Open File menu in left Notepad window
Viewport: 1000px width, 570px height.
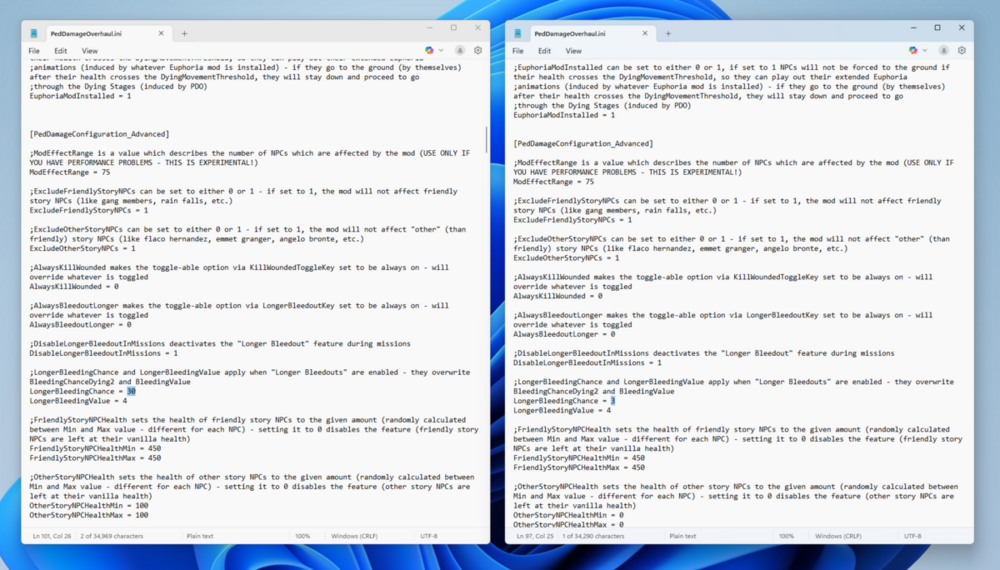[34, 51]
